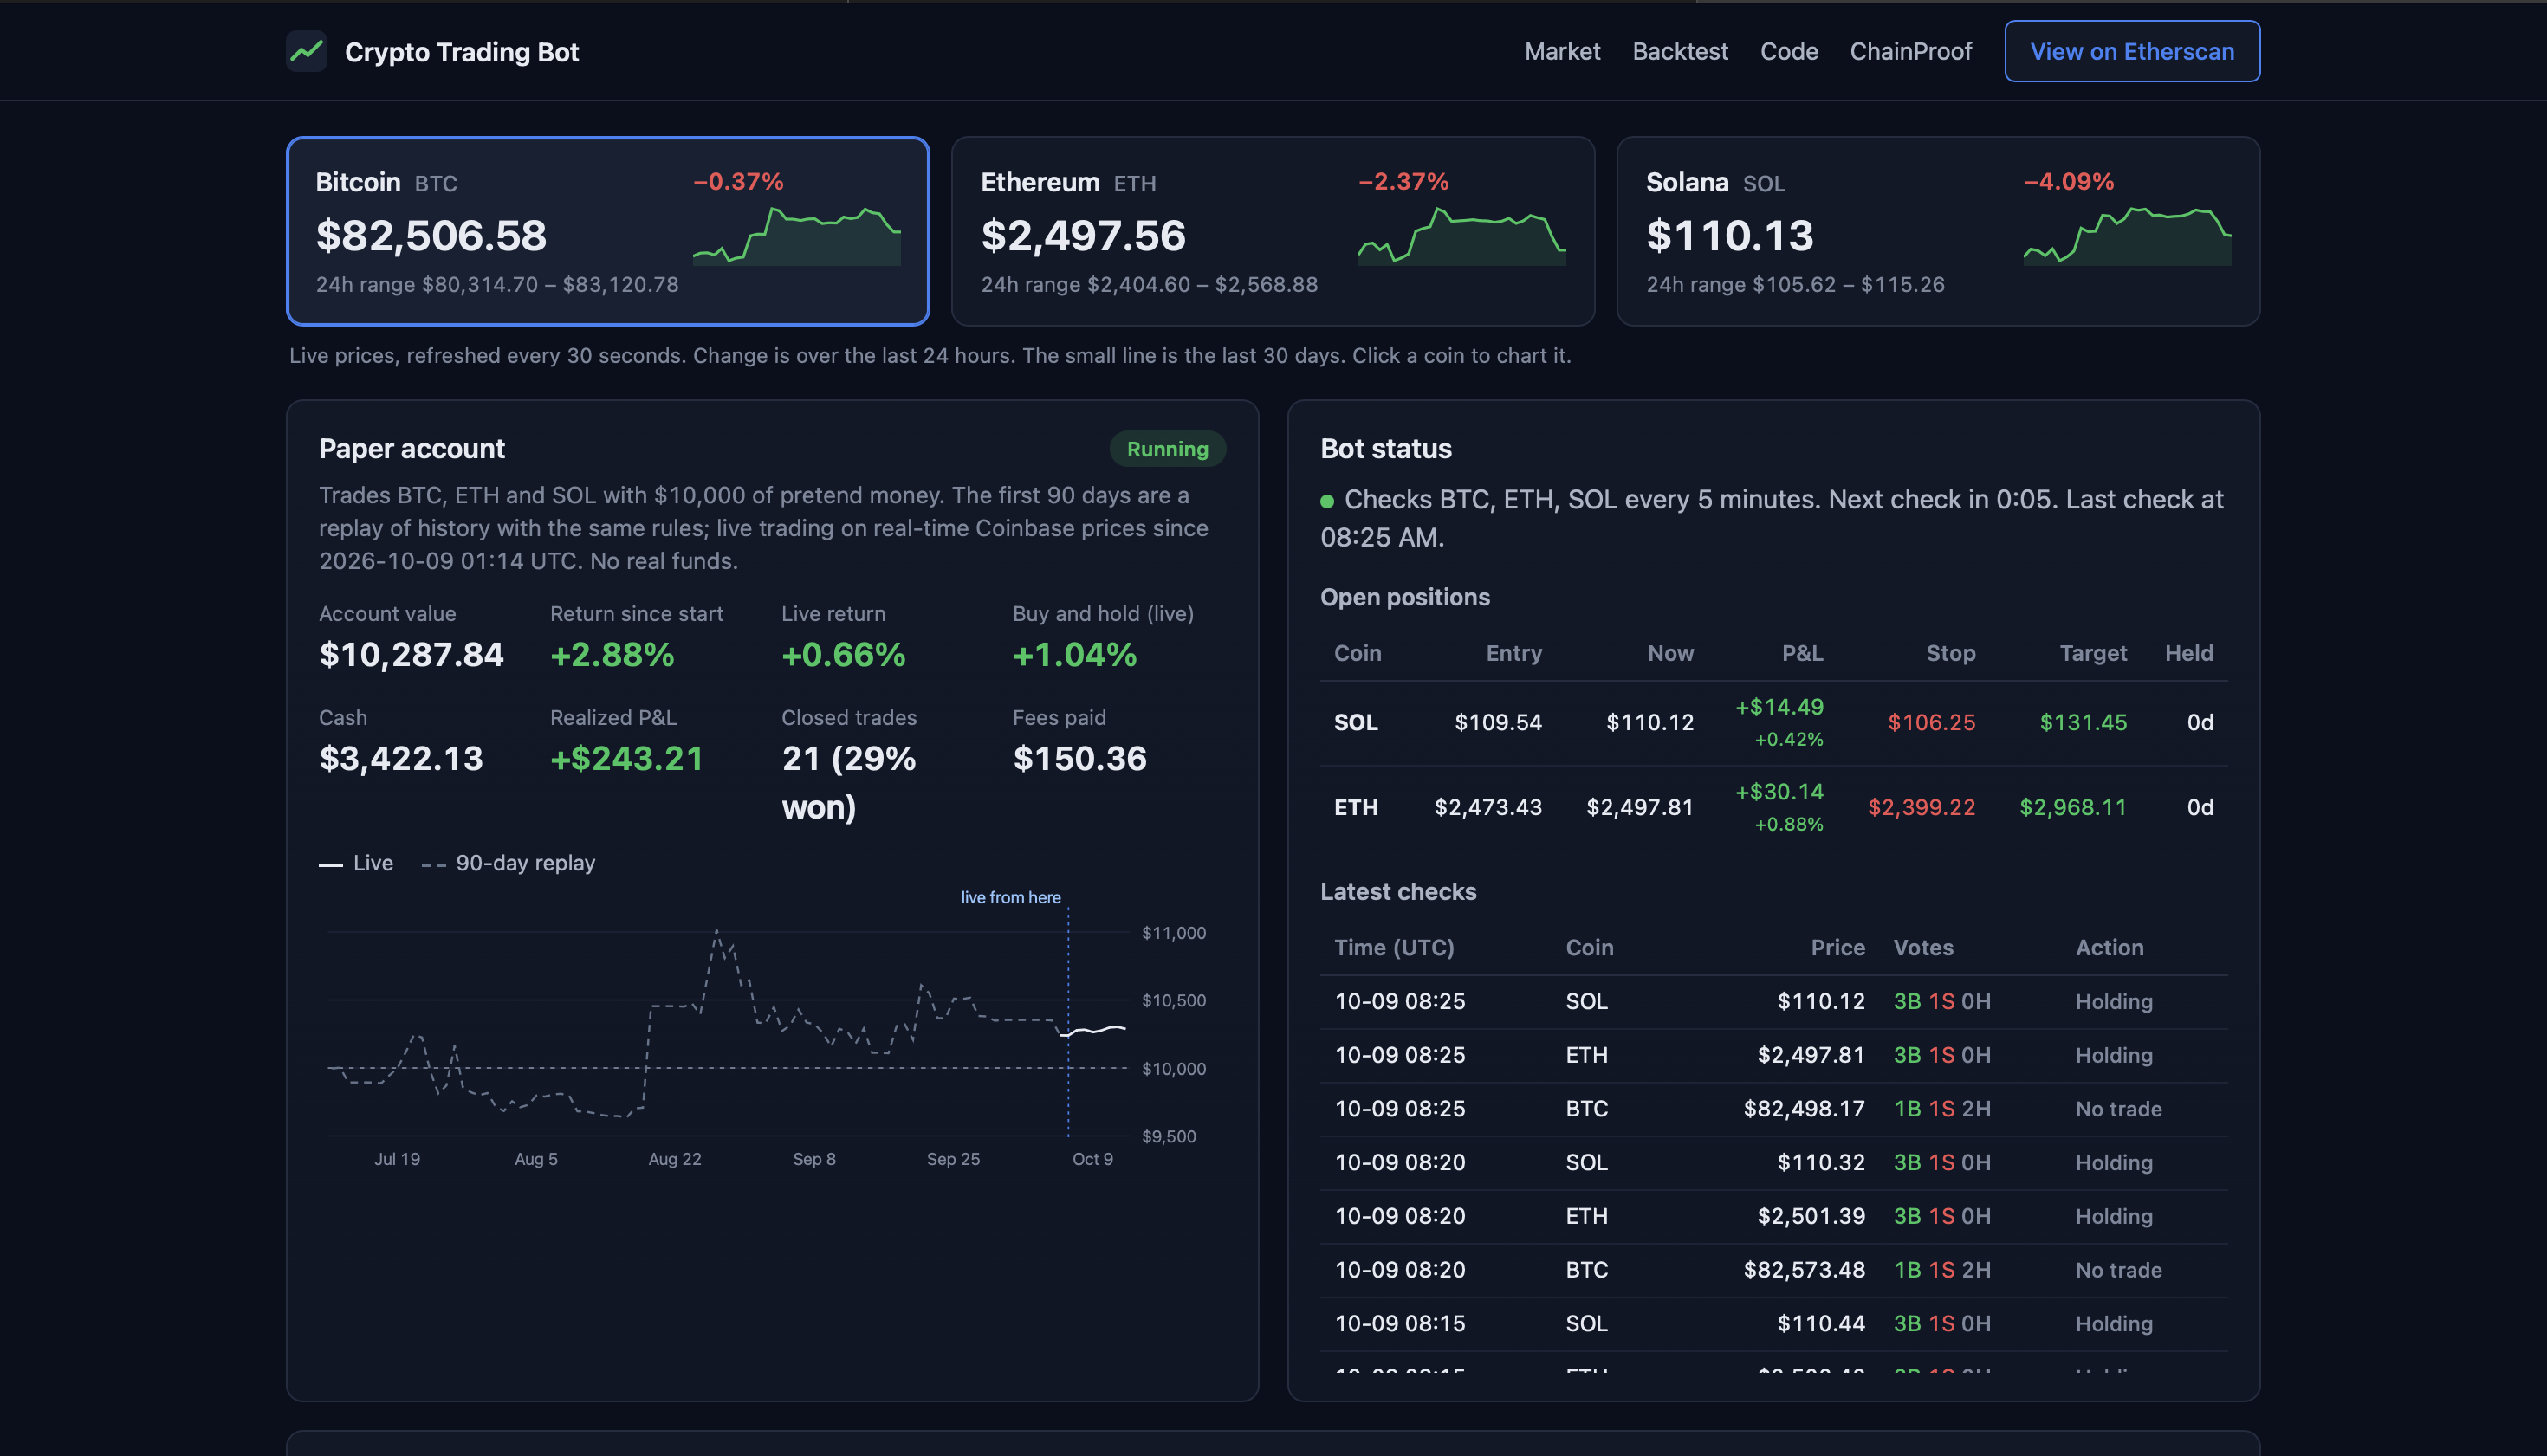Click the Return since start +2.88%
Screen dimensions: 2547x1456
[612, 655]
